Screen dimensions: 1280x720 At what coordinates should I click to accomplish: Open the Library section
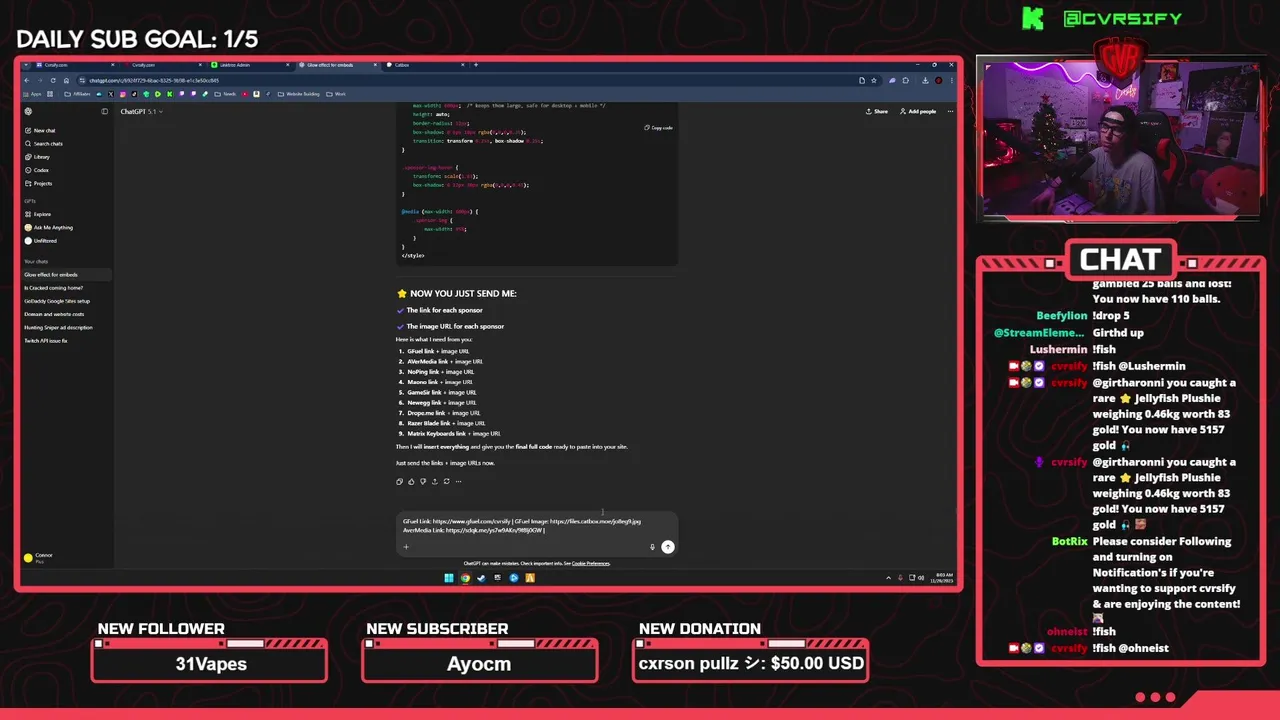[x=37, y=157]
